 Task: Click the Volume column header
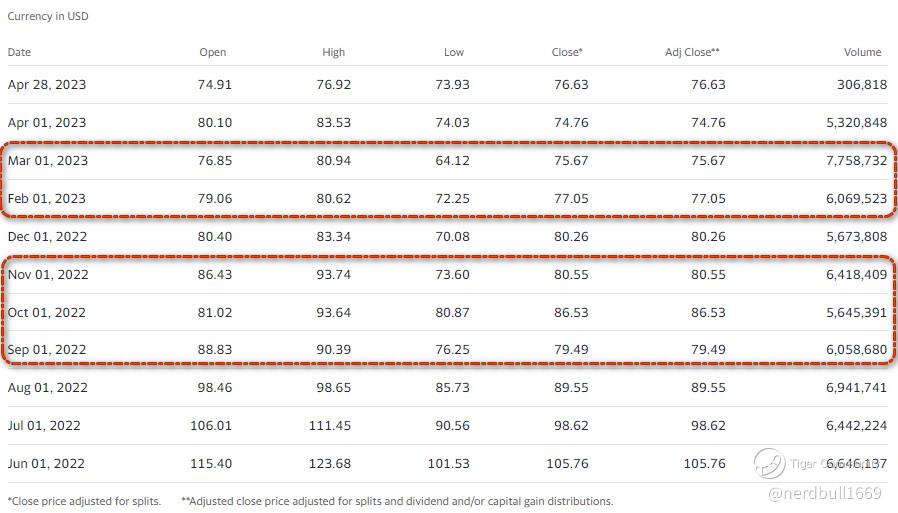tap(862, 52)
